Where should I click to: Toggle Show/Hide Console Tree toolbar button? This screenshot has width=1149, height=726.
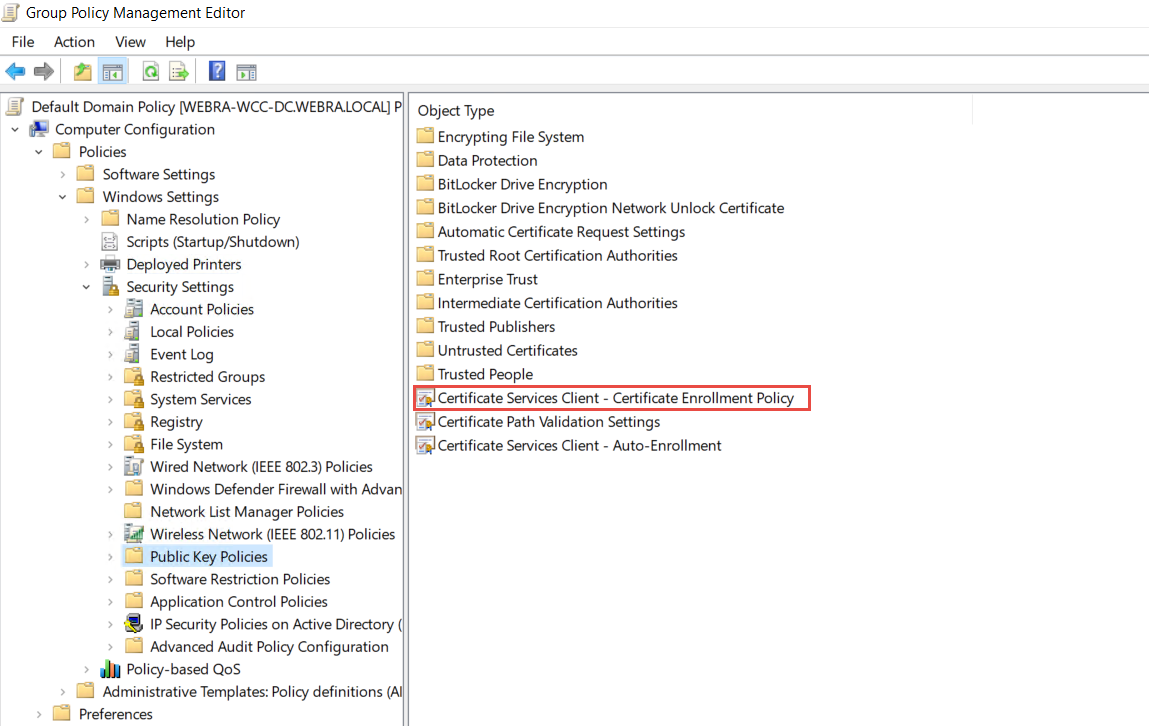[112, 71]
